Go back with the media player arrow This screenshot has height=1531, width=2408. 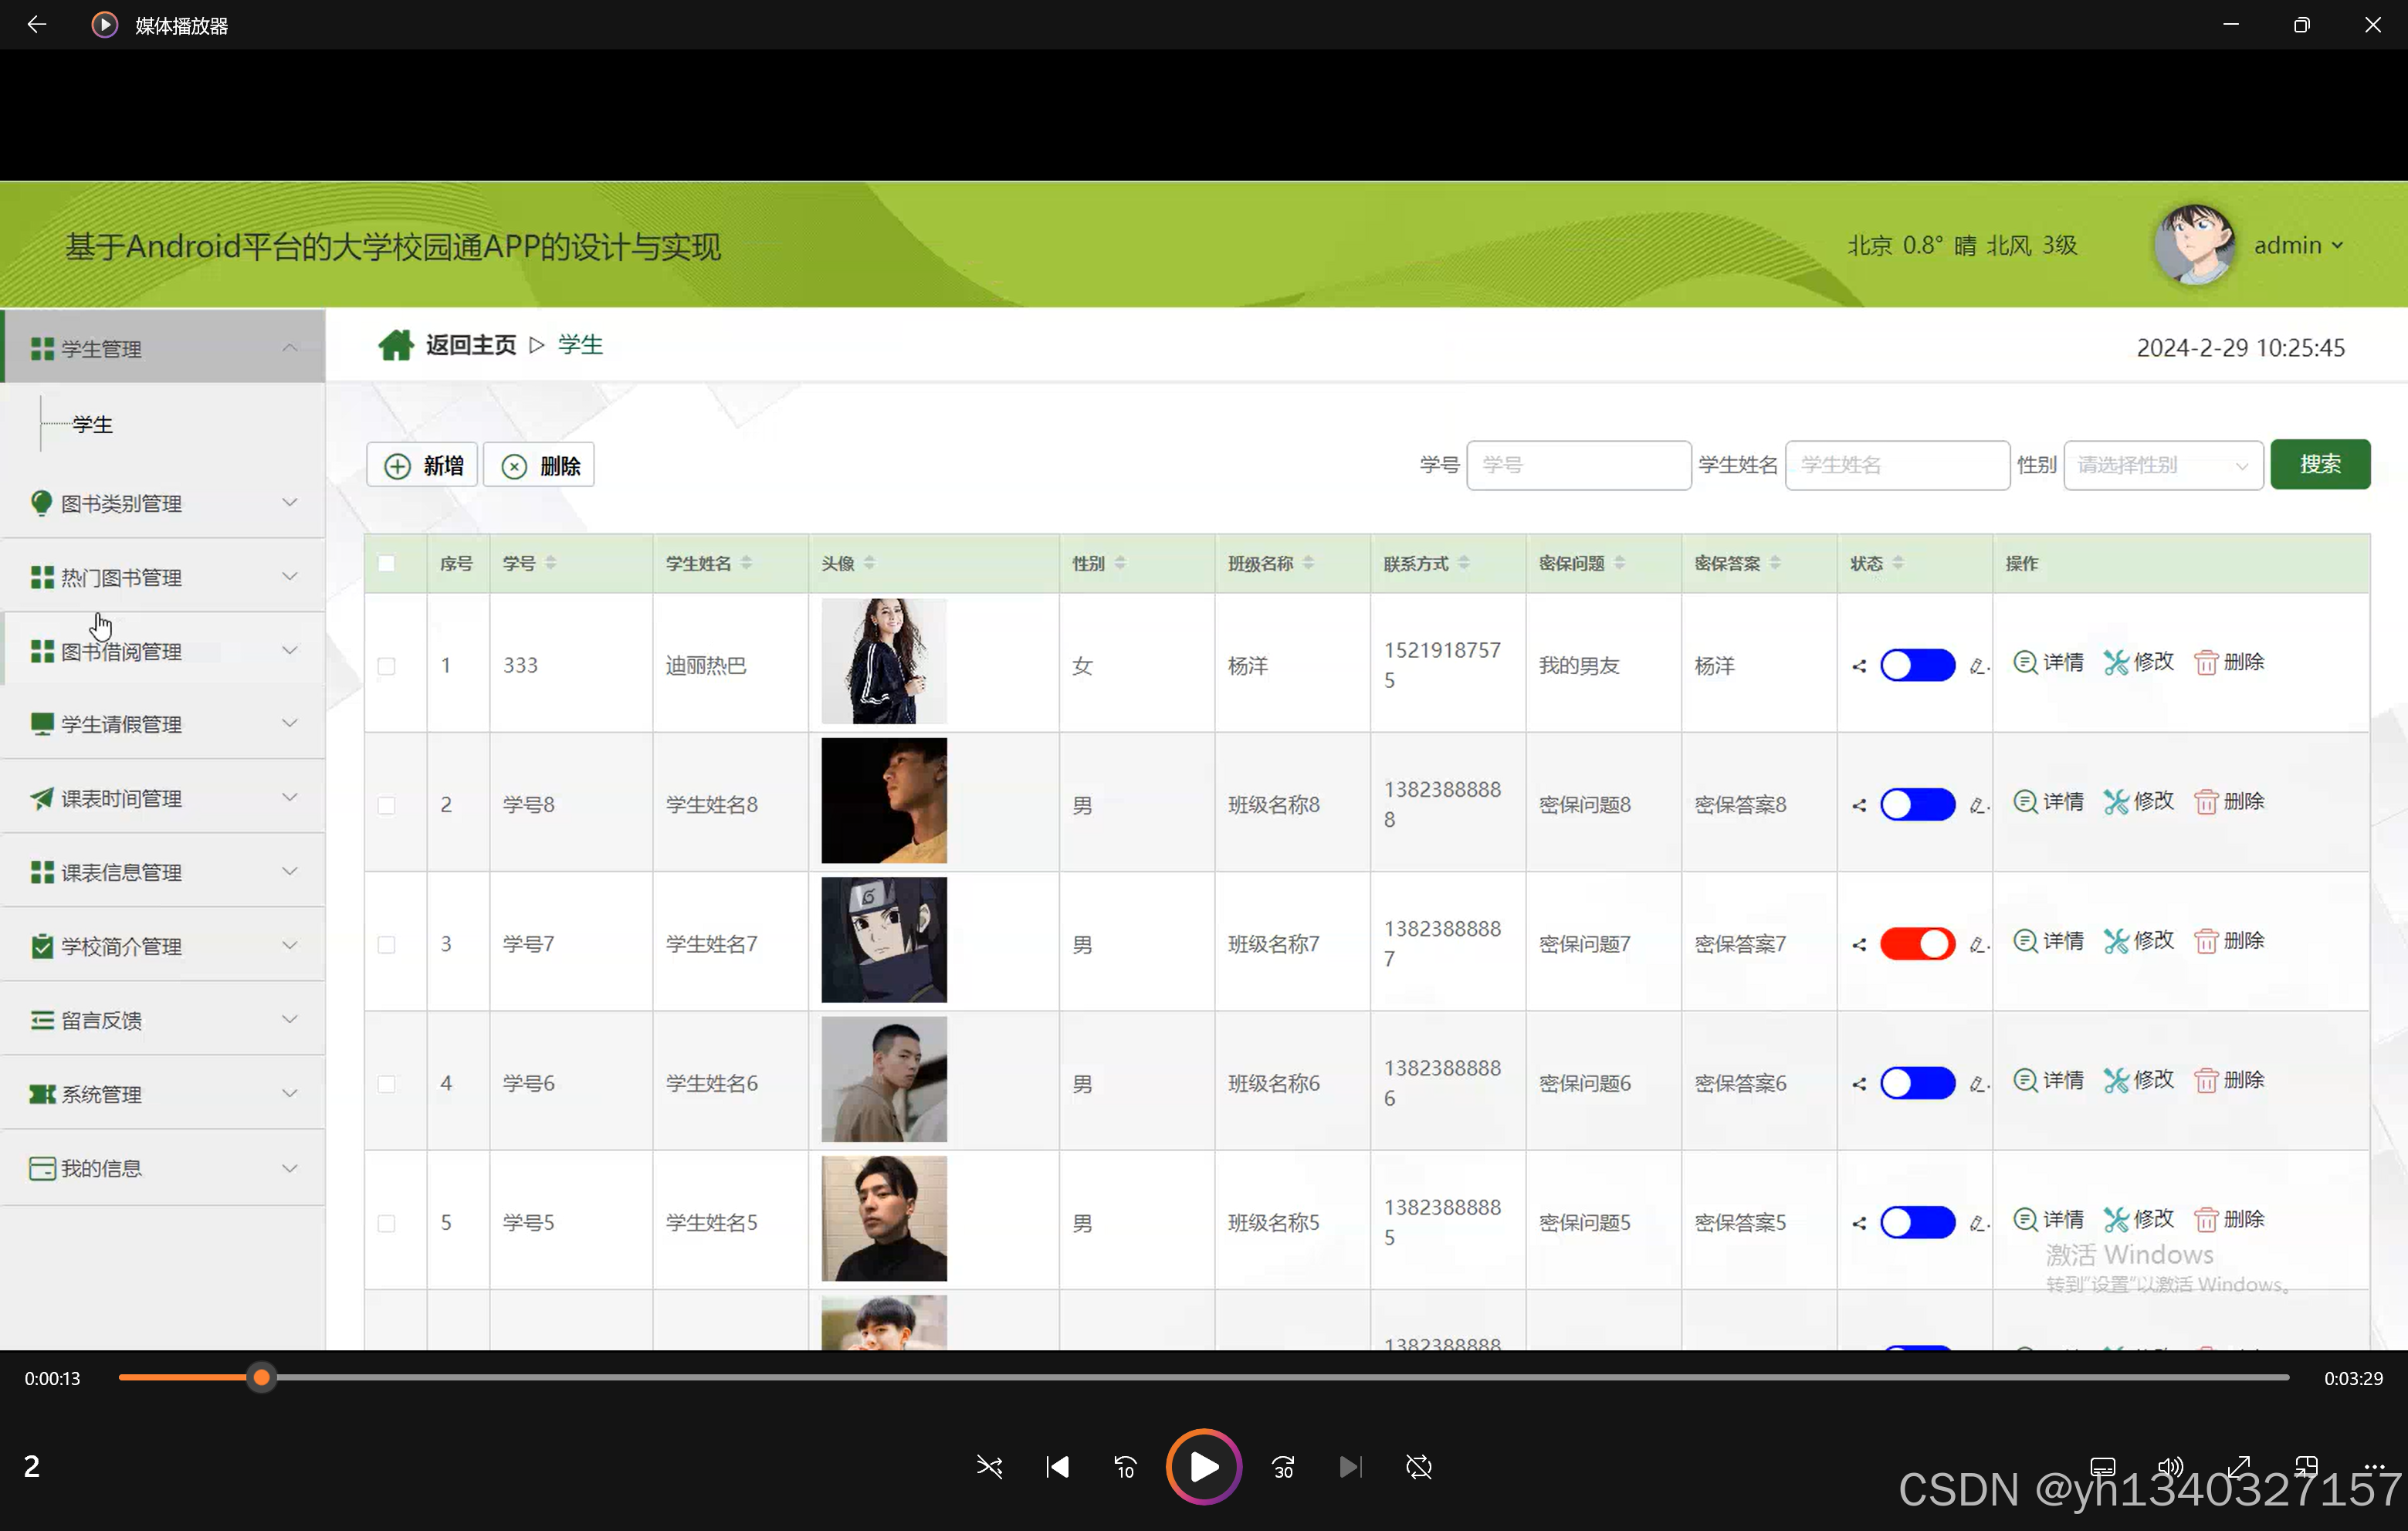pos(37,25)
